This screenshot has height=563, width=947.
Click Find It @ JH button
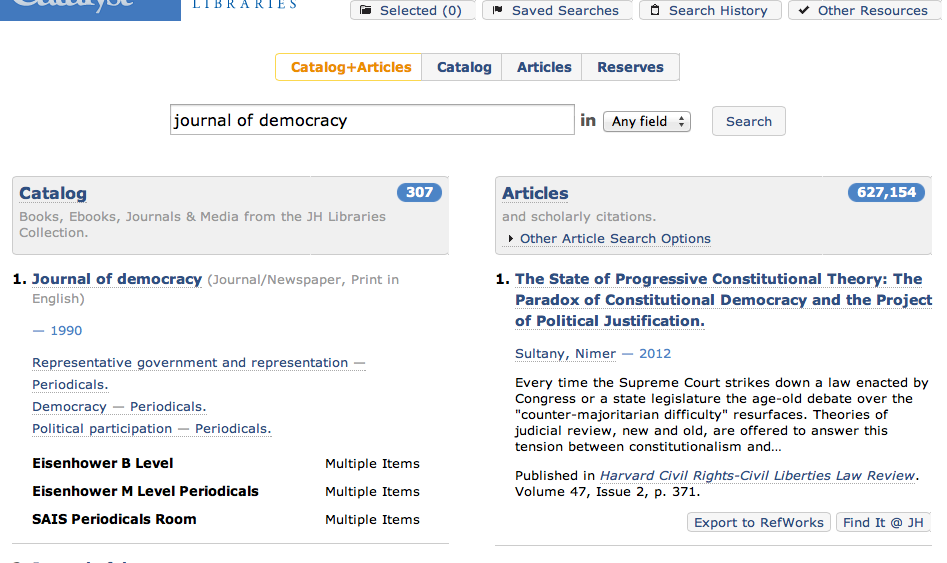coord(883,523)
